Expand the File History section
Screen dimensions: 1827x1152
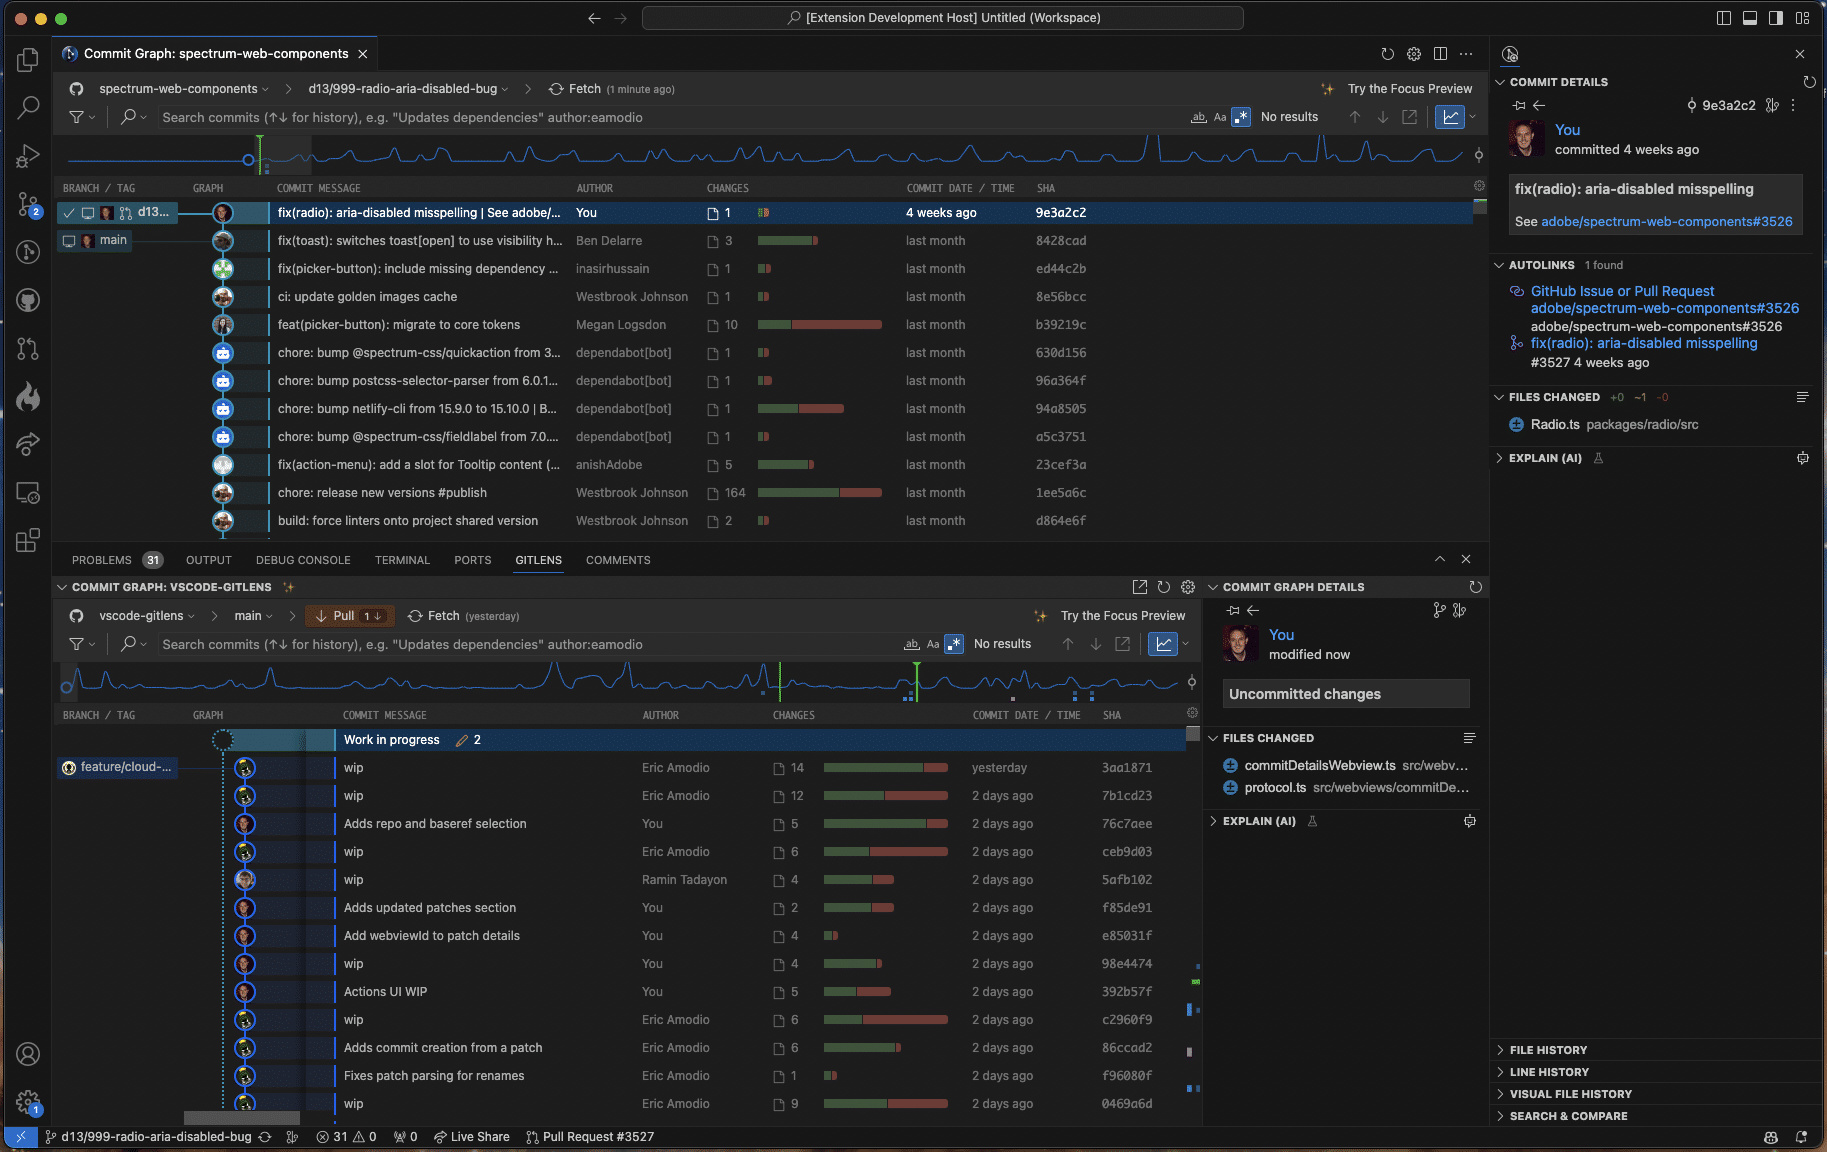pos(1548,1050)
